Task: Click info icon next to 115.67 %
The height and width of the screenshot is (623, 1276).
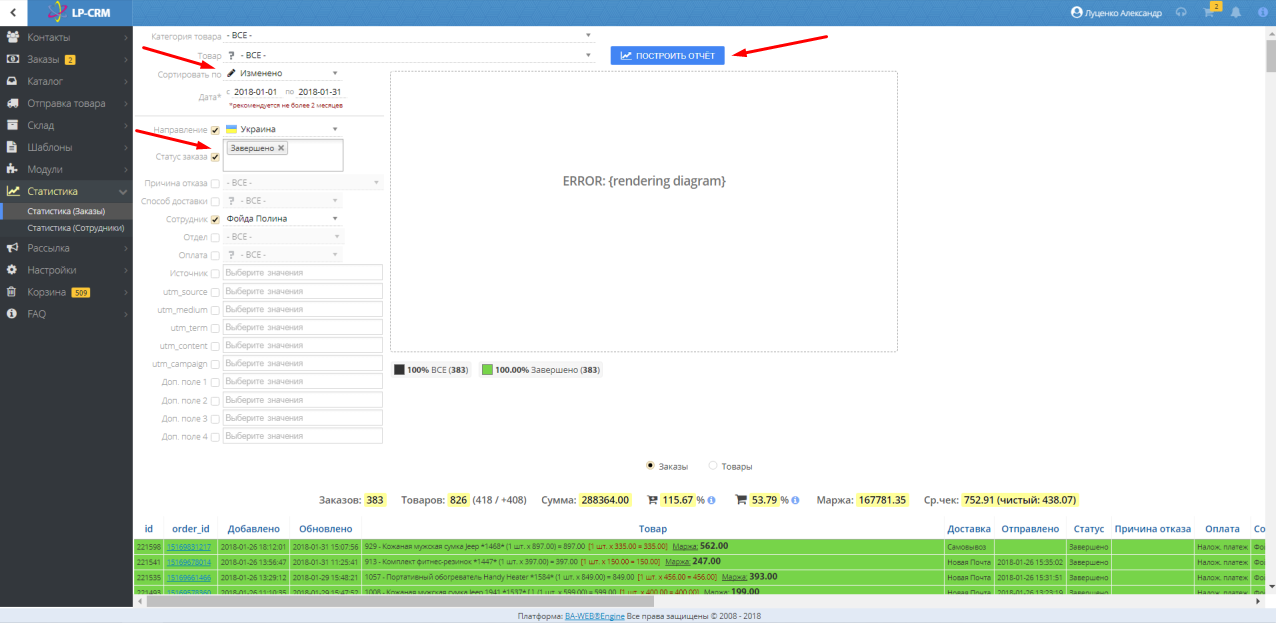Action: (711, 500)
